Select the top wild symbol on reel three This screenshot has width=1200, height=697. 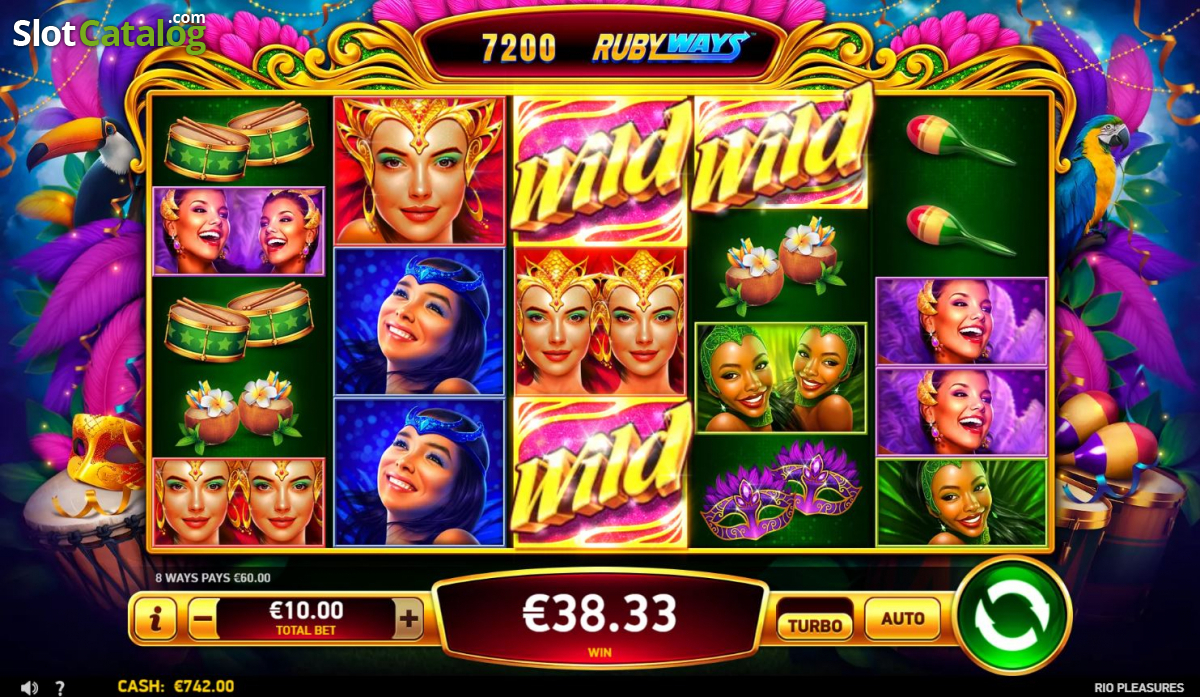click(600, 170)
